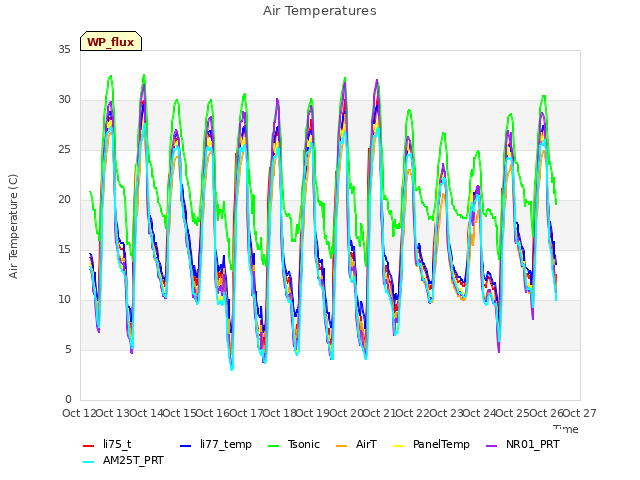
Task: Click the Time x-axis title
Action: [566, 429]
